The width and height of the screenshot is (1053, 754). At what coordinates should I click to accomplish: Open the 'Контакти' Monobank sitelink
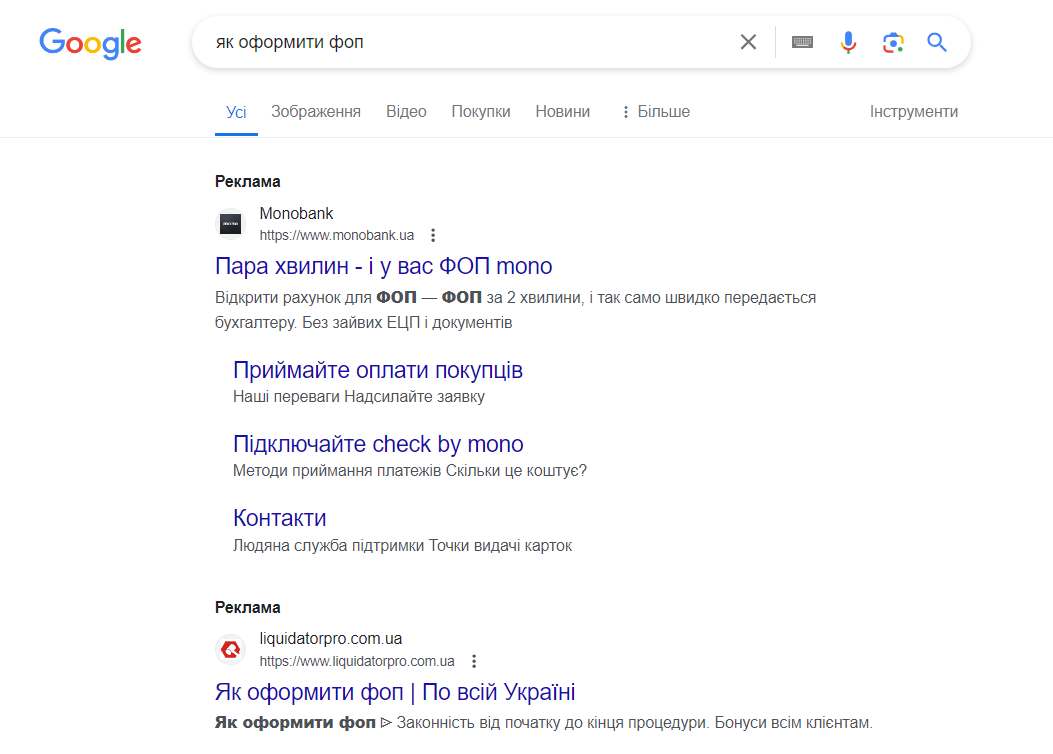[279, 517]
